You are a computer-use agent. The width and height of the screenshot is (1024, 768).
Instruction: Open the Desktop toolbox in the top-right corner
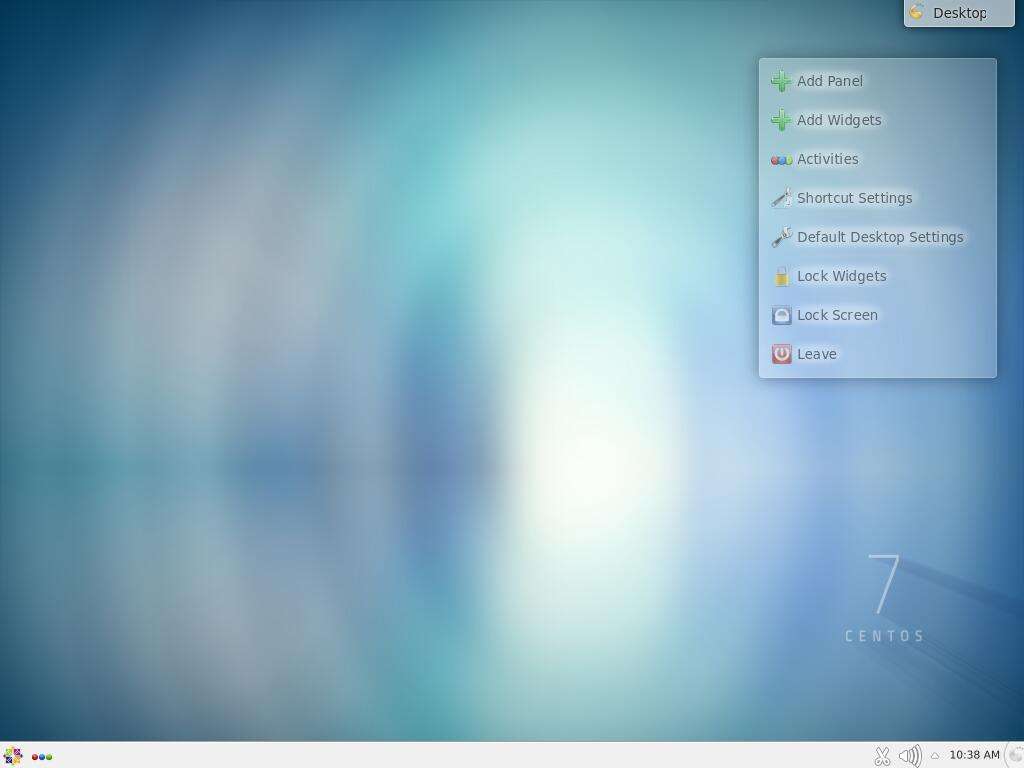[x=957, y=13]
